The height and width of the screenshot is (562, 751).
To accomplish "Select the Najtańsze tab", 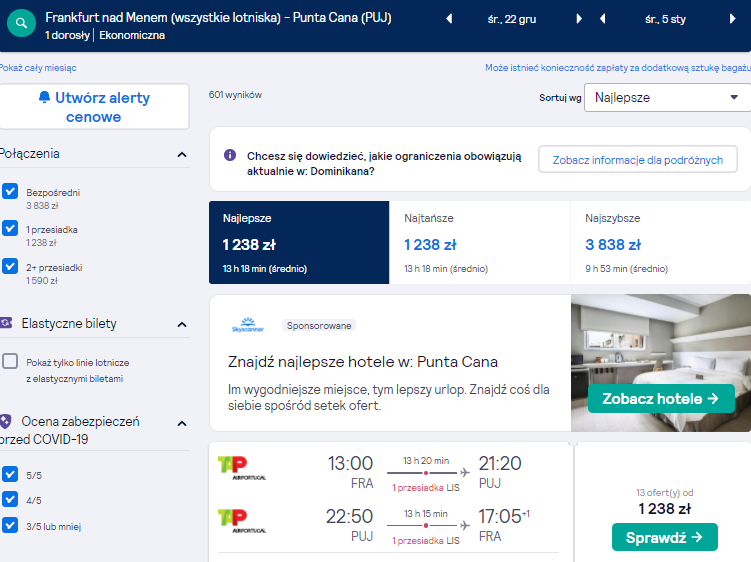I will coord(479,242).
